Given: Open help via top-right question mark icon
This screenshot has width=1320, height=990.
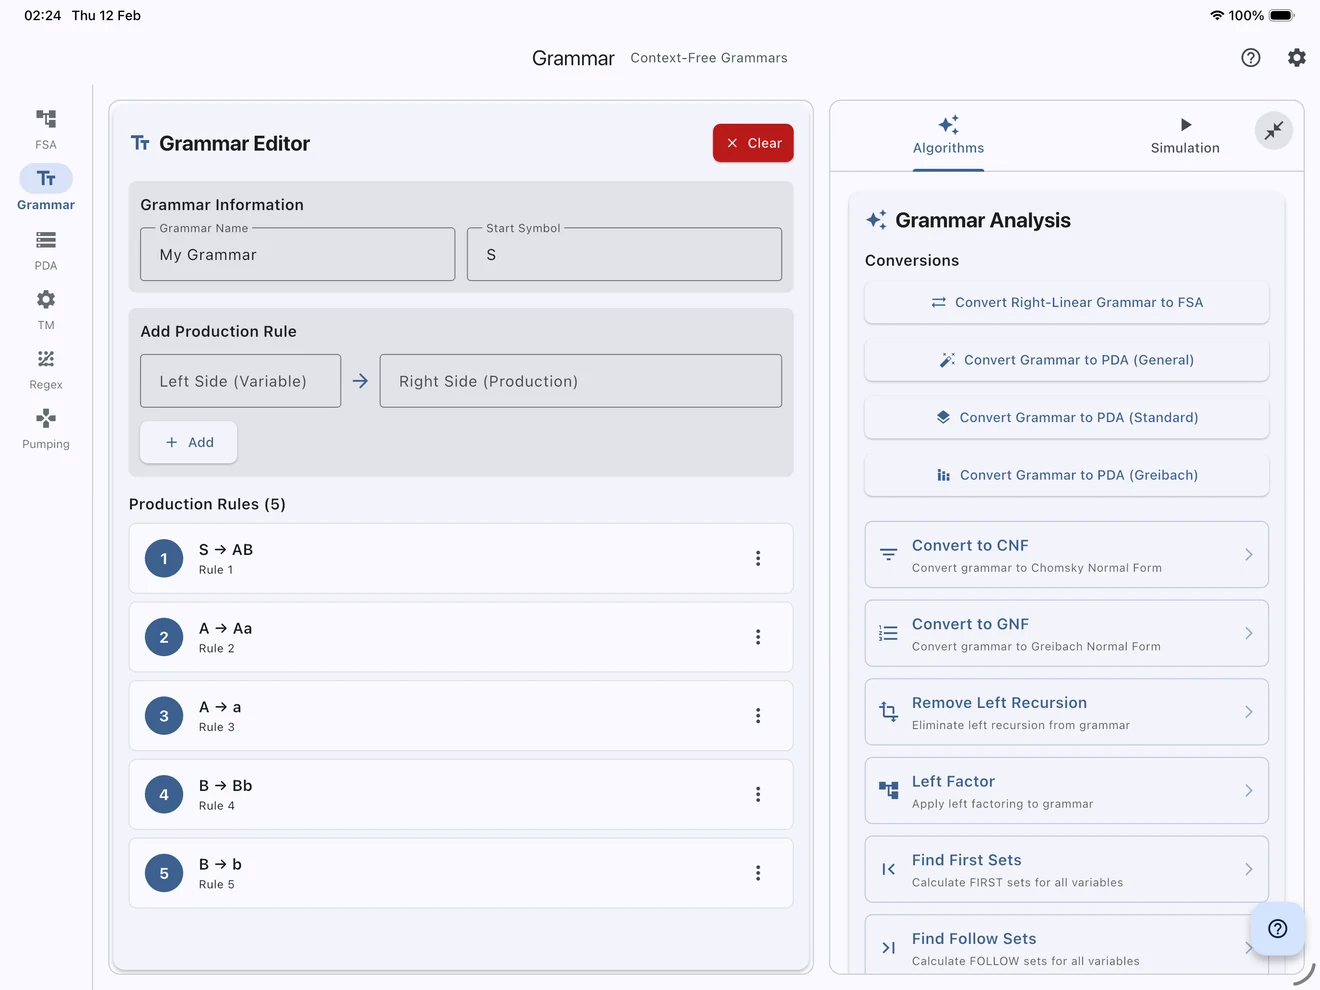Looking at the screenshot, I should click(1251, 58).
